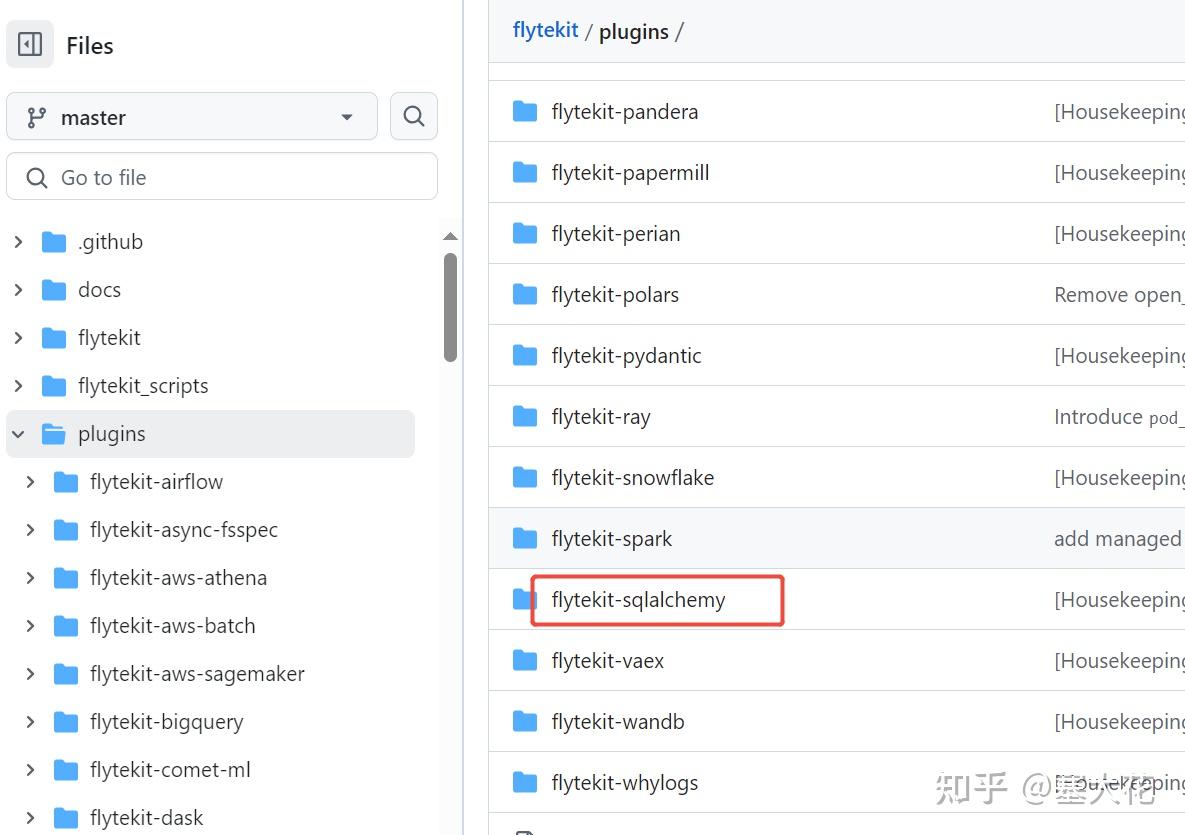Click the flytekit-sqlalchemy folder icon
The width and height of the screenshot is (1185, 835).
coord(524,599)
